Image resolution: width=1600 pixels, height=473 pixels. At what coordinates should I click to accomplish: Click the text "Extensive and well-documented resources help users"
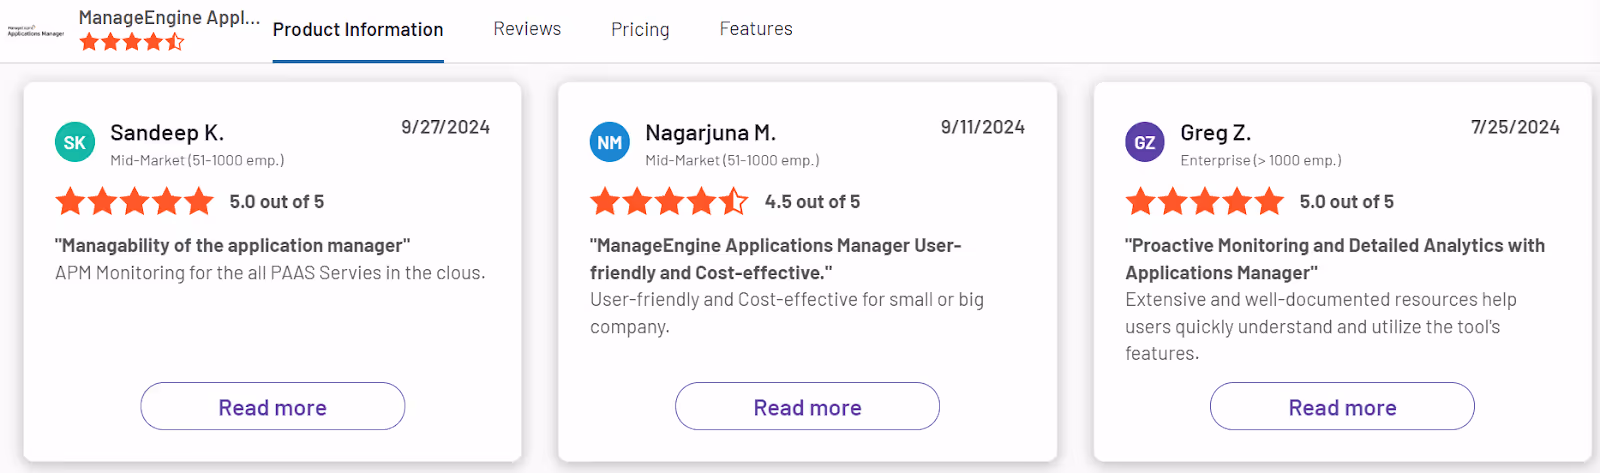pyautogui.click(x=1321, y=326)
